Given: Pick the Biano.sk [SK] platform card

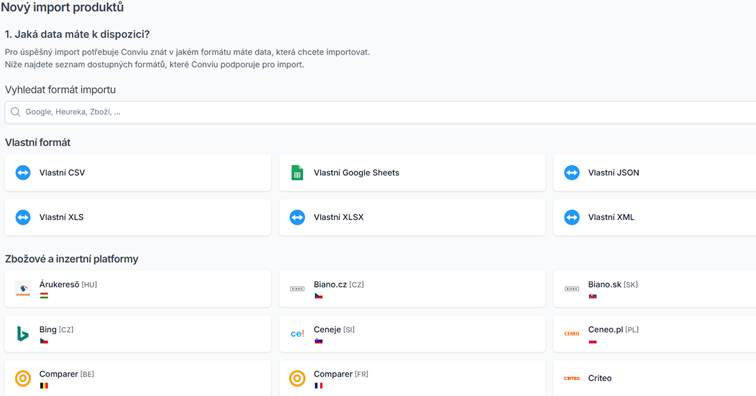Looking at the screenshot, I should pos(655,289).
